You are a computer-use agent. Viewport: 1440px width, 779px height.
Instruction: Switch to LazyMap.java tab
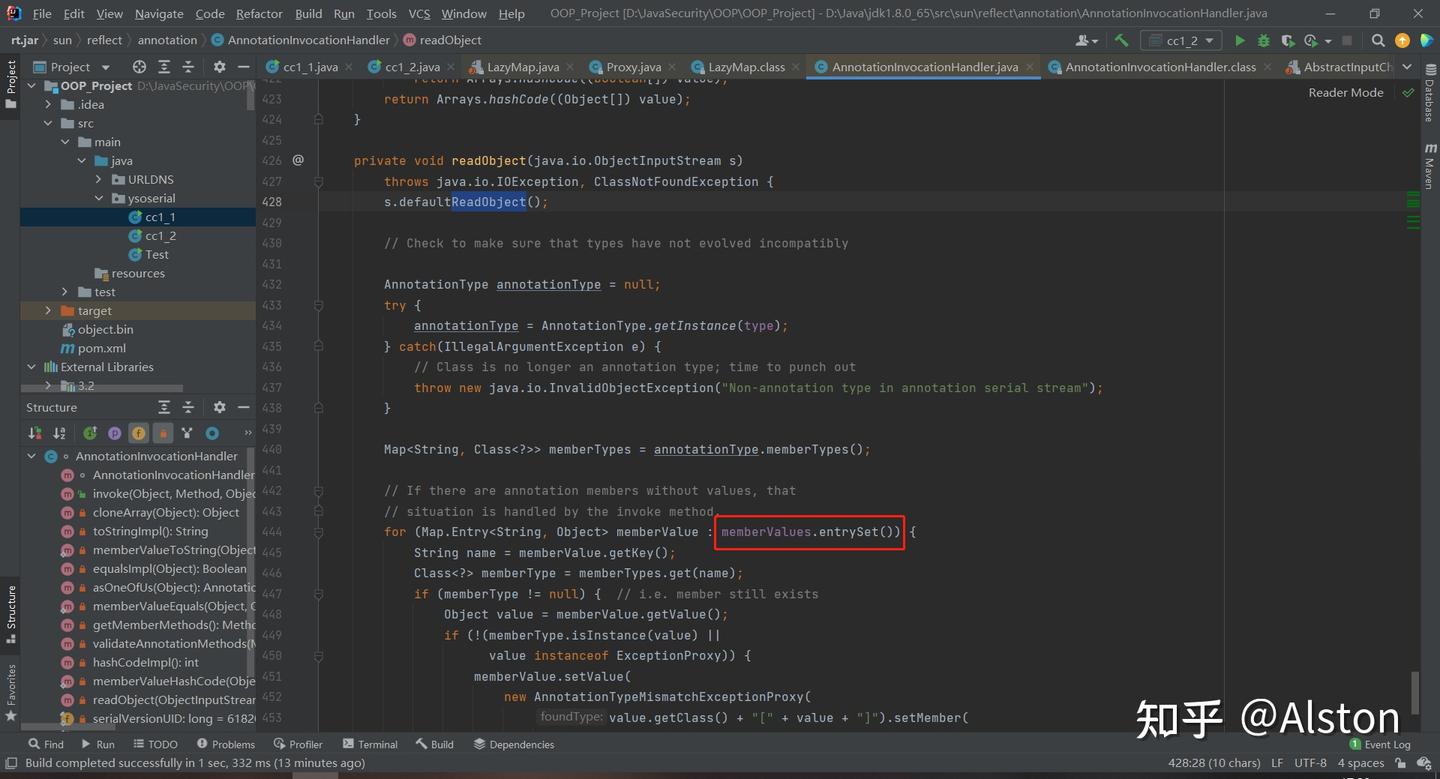(522, 67)
